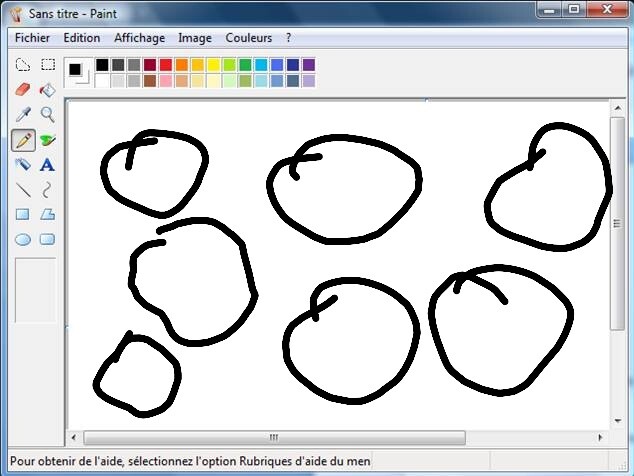Select the rectangular Selection tool
Viewport: 634px width, 476px height.
pyautogui.click(x=47, y=65)
